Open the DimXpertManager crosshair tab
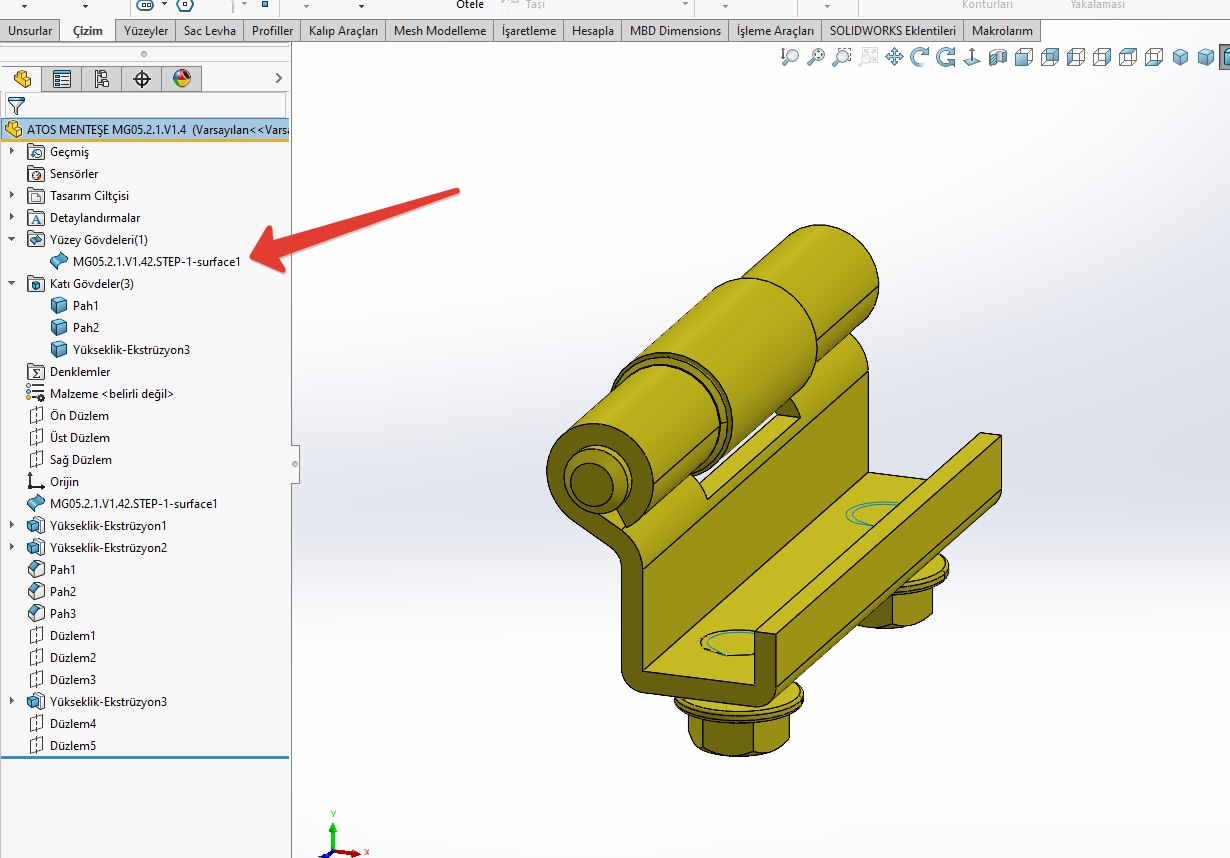The image size is (1230, 858). click(142, 79)
